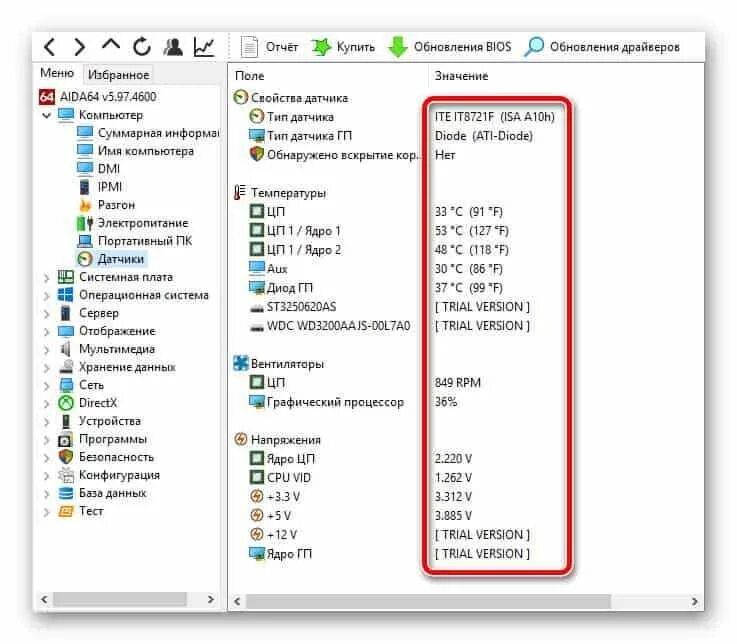The height and width of the screenshot is (644, 737).
Task: Click the Forward navigation arrow
Action: pyautogui.click(x=80, y=47)
